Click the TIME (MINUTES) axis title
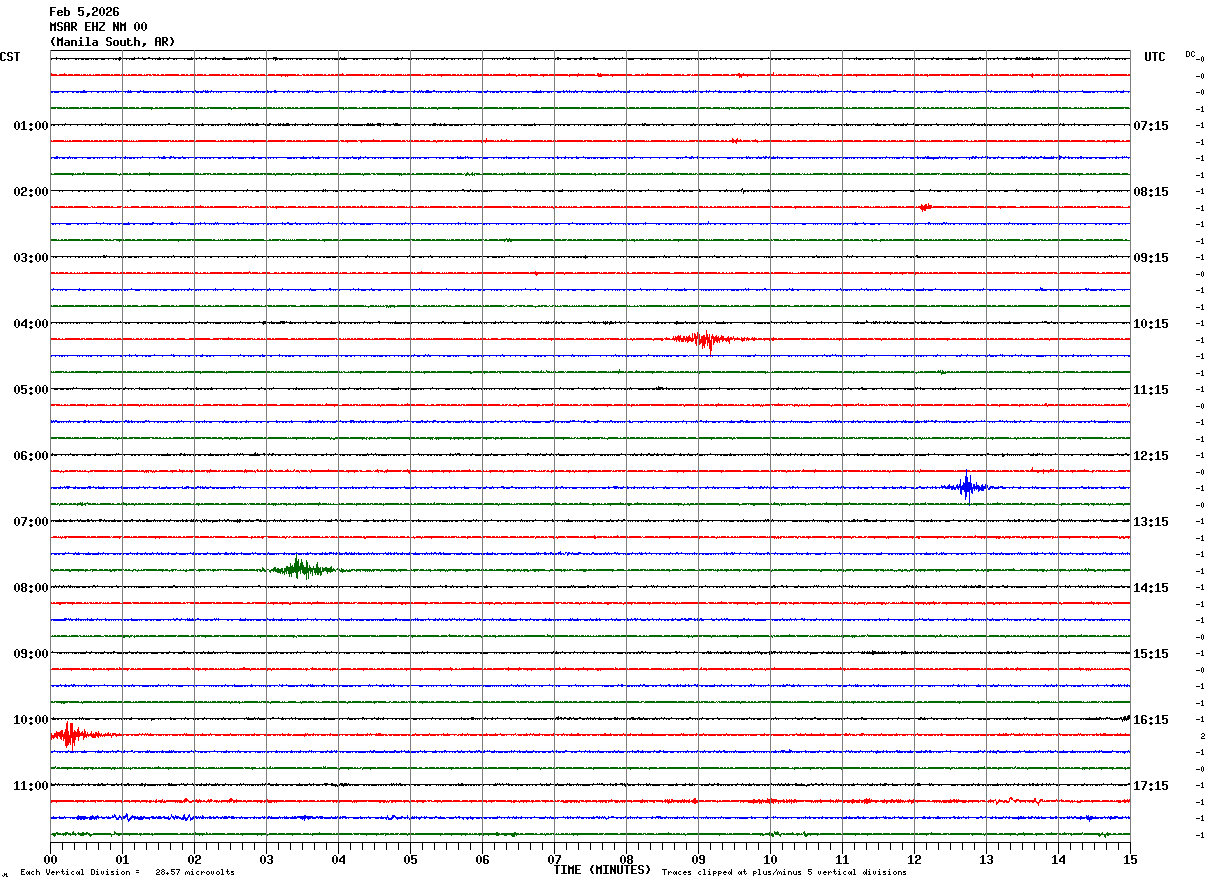 click(602, 870)
